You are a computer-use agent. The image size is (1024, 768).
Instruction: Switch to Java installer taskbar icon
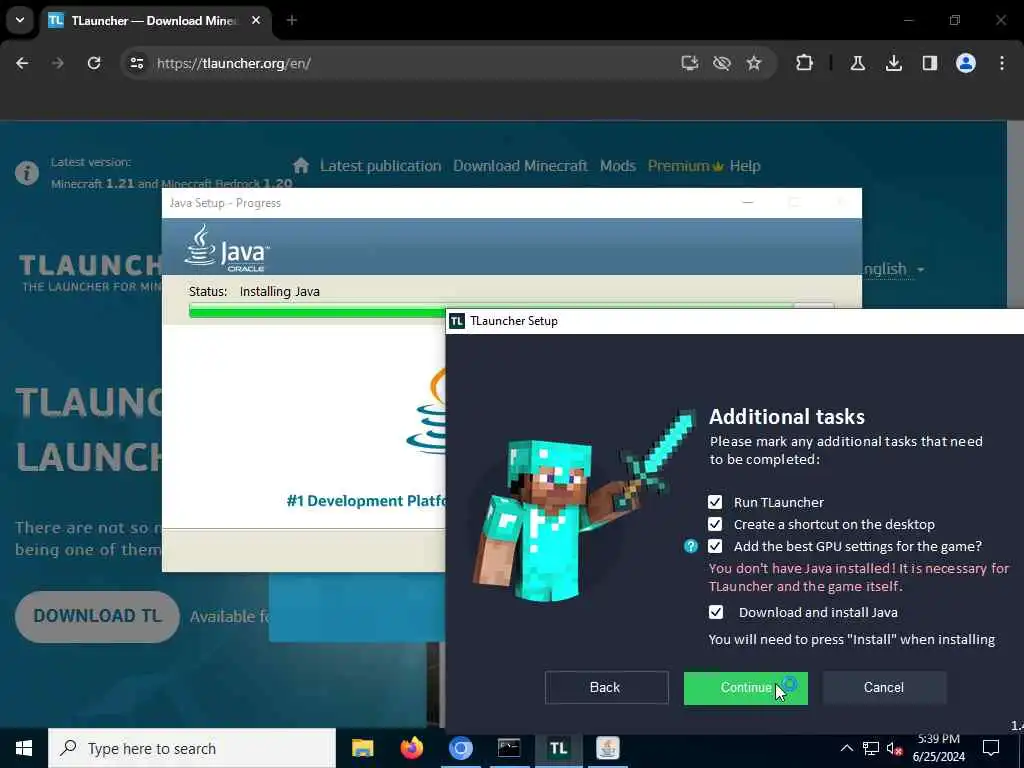click(608, 748)
